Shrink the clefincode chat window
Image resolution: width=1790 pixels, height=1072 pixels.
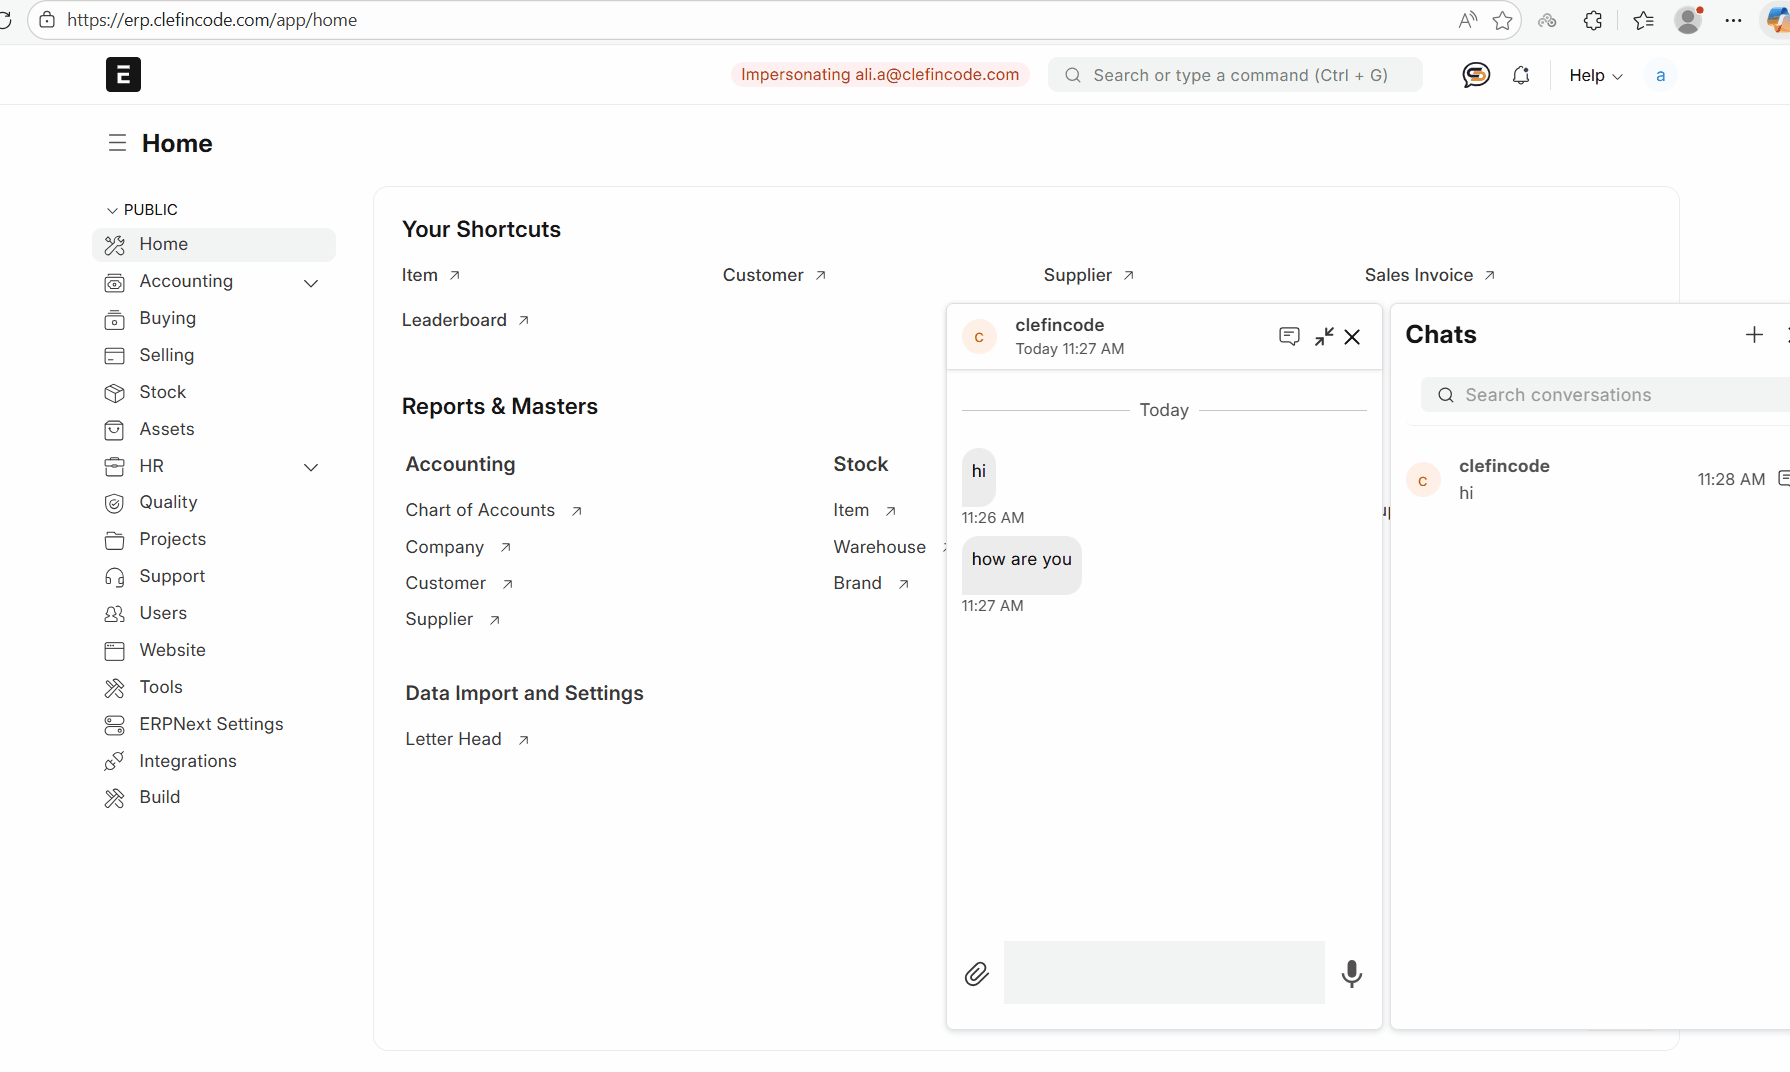(1323, 336)
